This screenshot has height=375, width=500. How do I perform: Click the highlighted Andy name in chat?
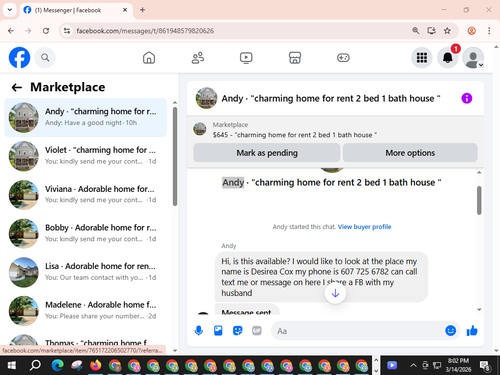[233, 182]
